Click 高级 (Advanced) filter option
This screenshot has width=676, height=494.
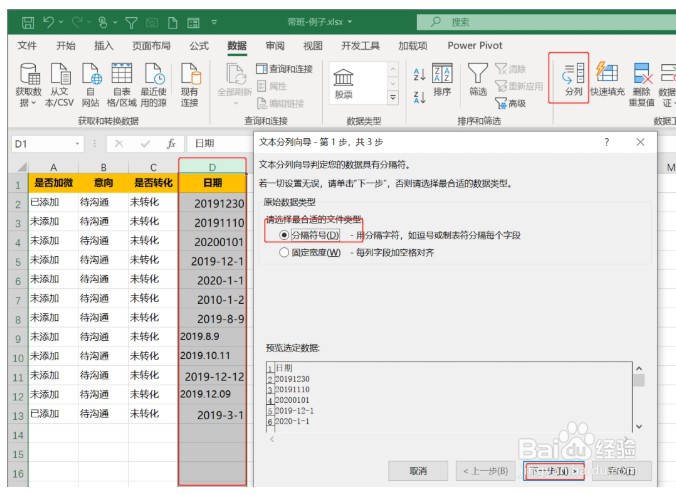(510, 103)
